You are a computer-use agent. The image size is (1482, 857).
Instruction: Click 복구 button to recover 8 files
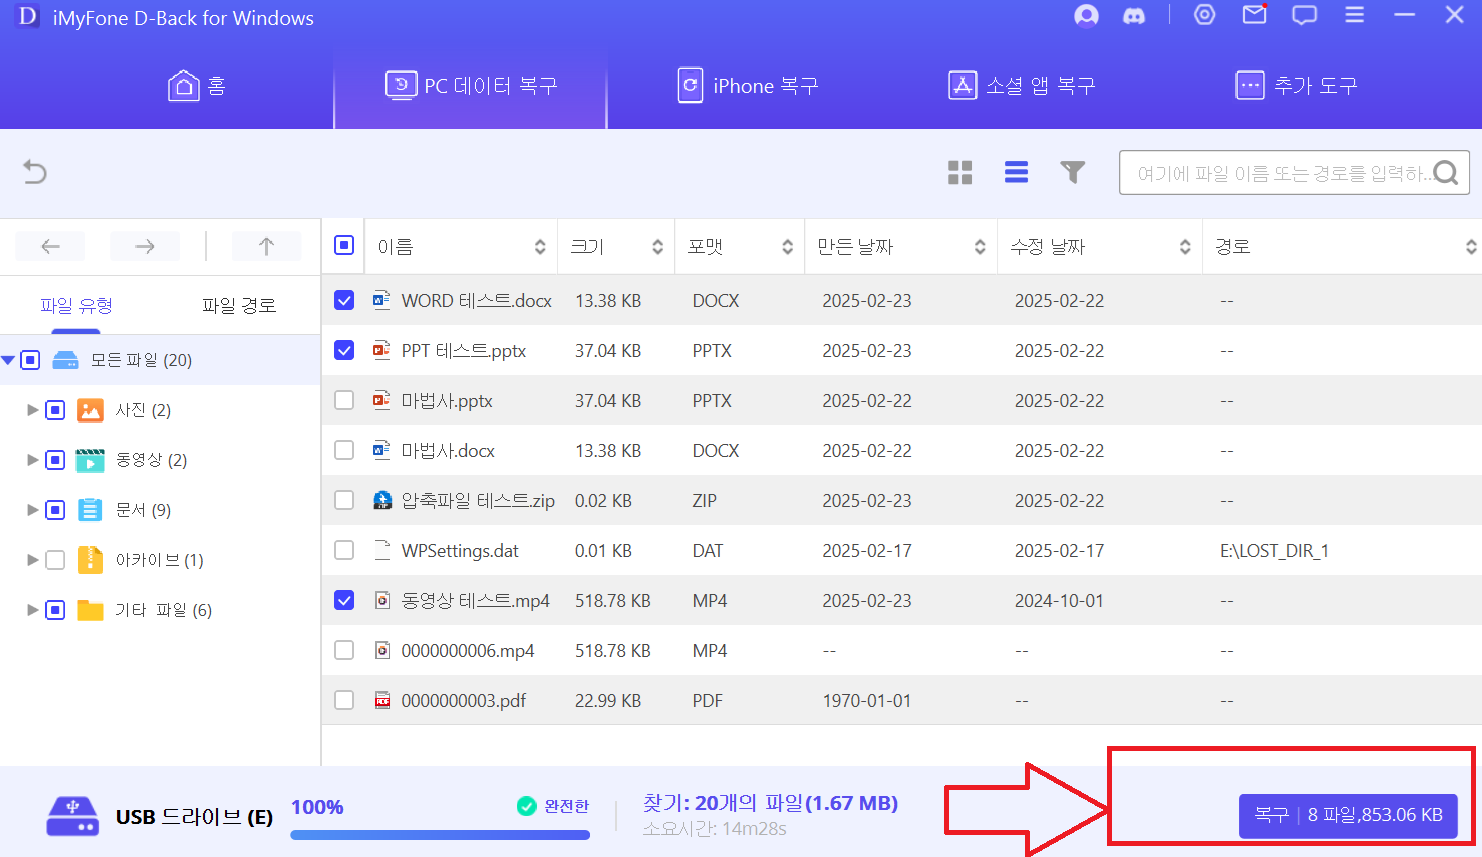[x=1348, y=815]
